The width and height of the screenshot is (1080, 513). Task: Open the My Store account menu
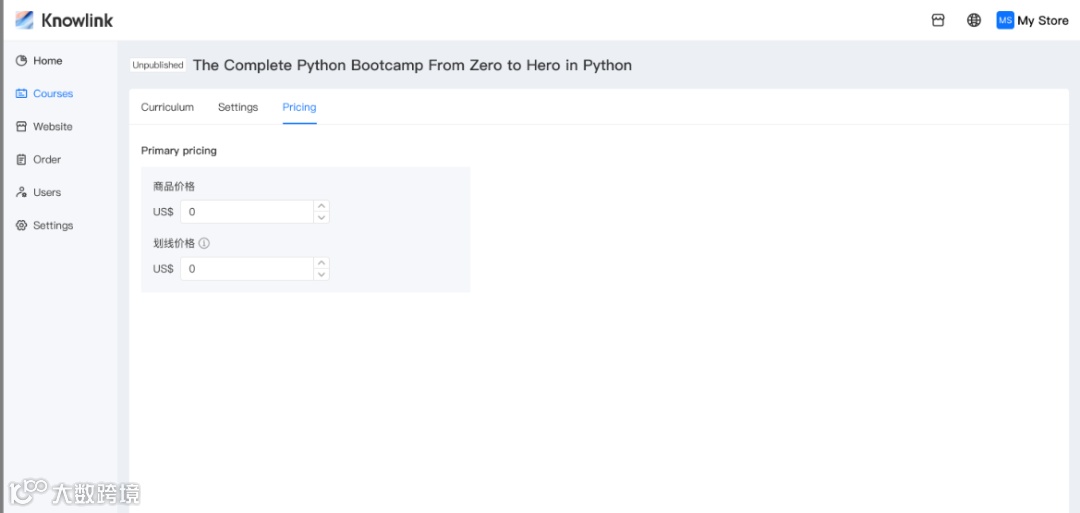tap(1042, 20)
